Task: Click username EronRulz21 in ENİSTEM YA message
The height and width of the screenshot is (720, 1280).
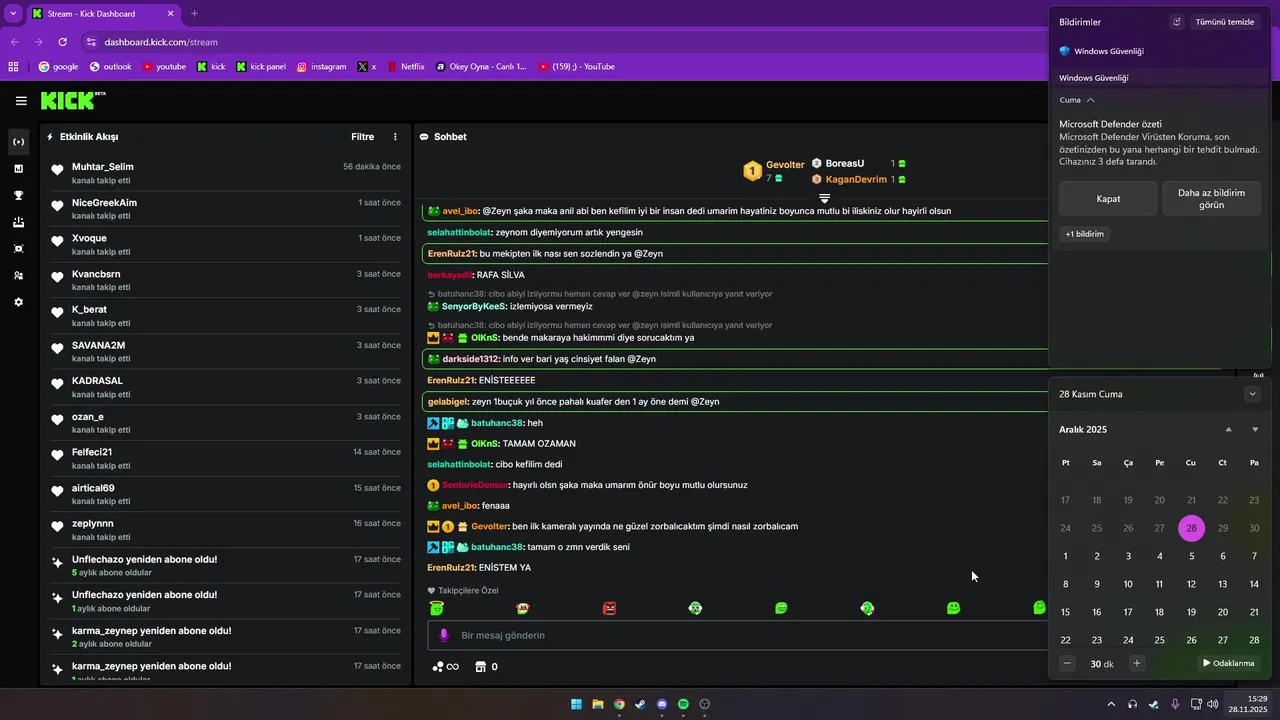Action: 451,568
